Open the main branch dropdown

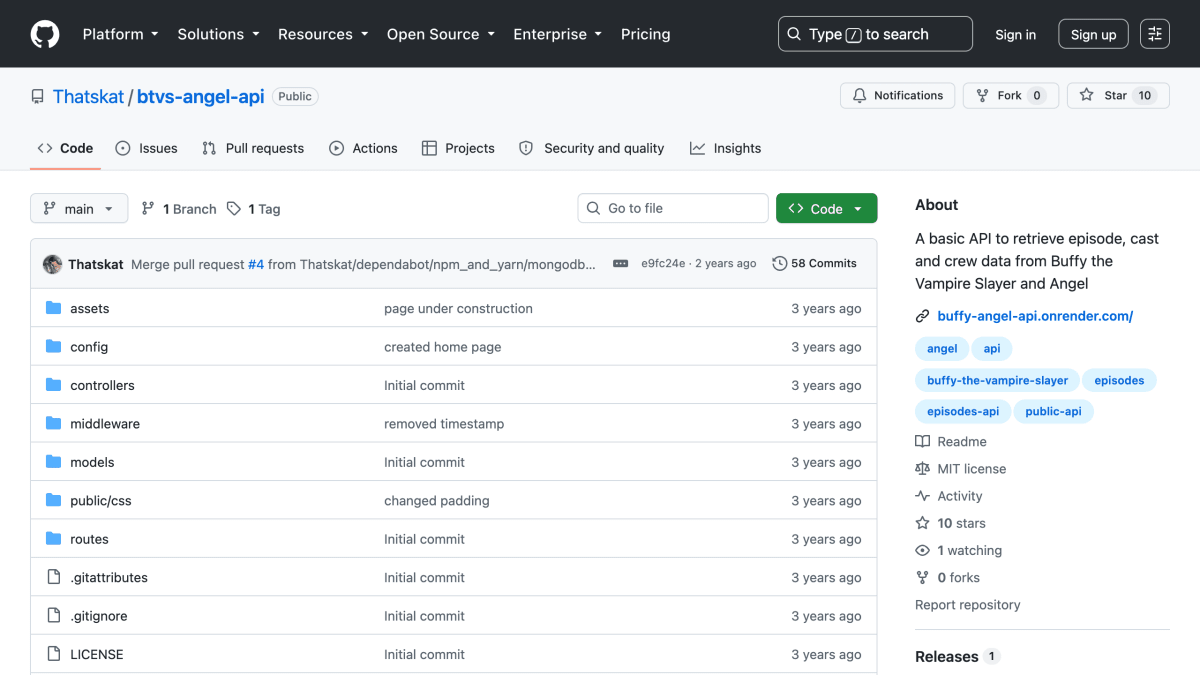pyautogui.click(x=79, y=209)
